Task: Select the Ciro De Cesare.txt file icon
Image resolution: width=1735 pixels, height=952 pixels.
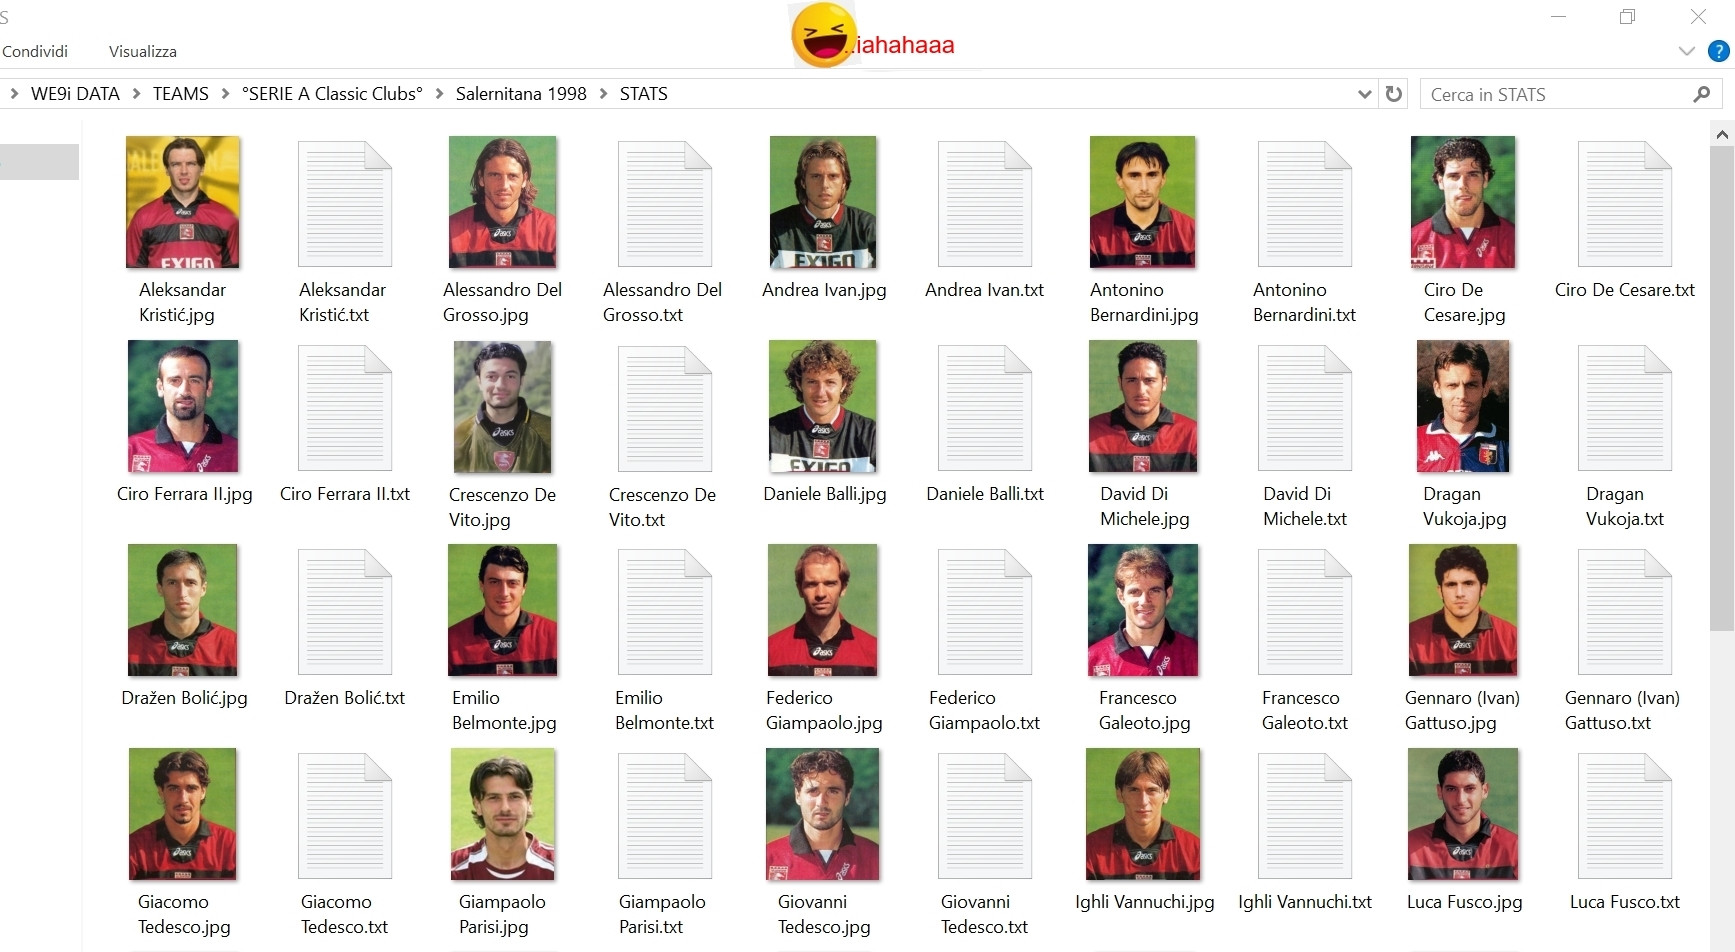Action: tap(1624, 203)
